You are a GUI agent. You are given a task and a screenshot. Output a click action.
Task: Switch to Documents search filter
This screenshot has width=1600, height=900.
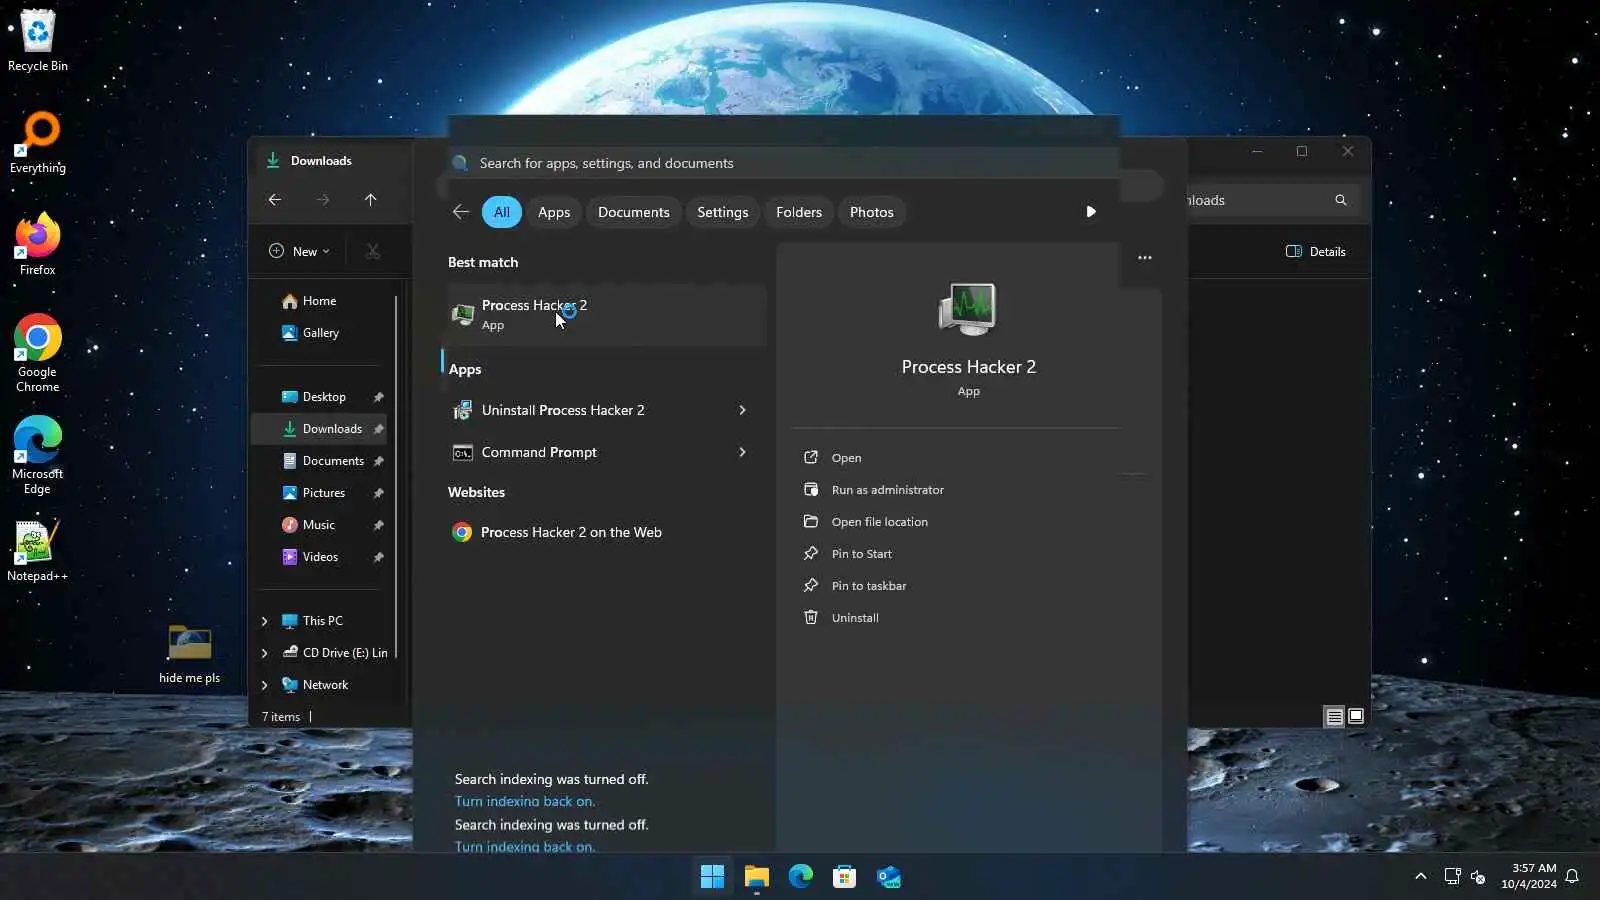pos(634,212)
